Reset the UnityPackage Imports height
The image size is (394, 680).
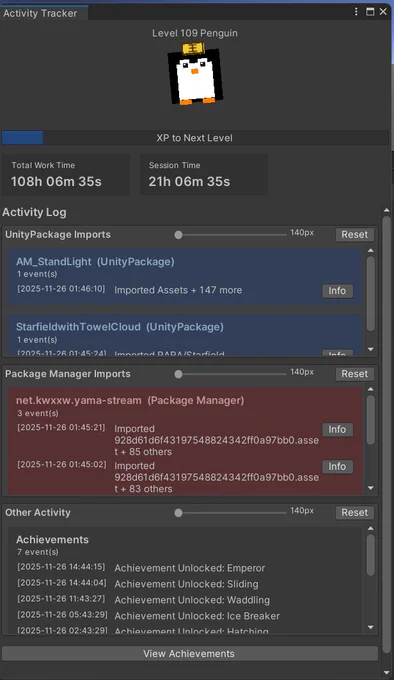355,235
